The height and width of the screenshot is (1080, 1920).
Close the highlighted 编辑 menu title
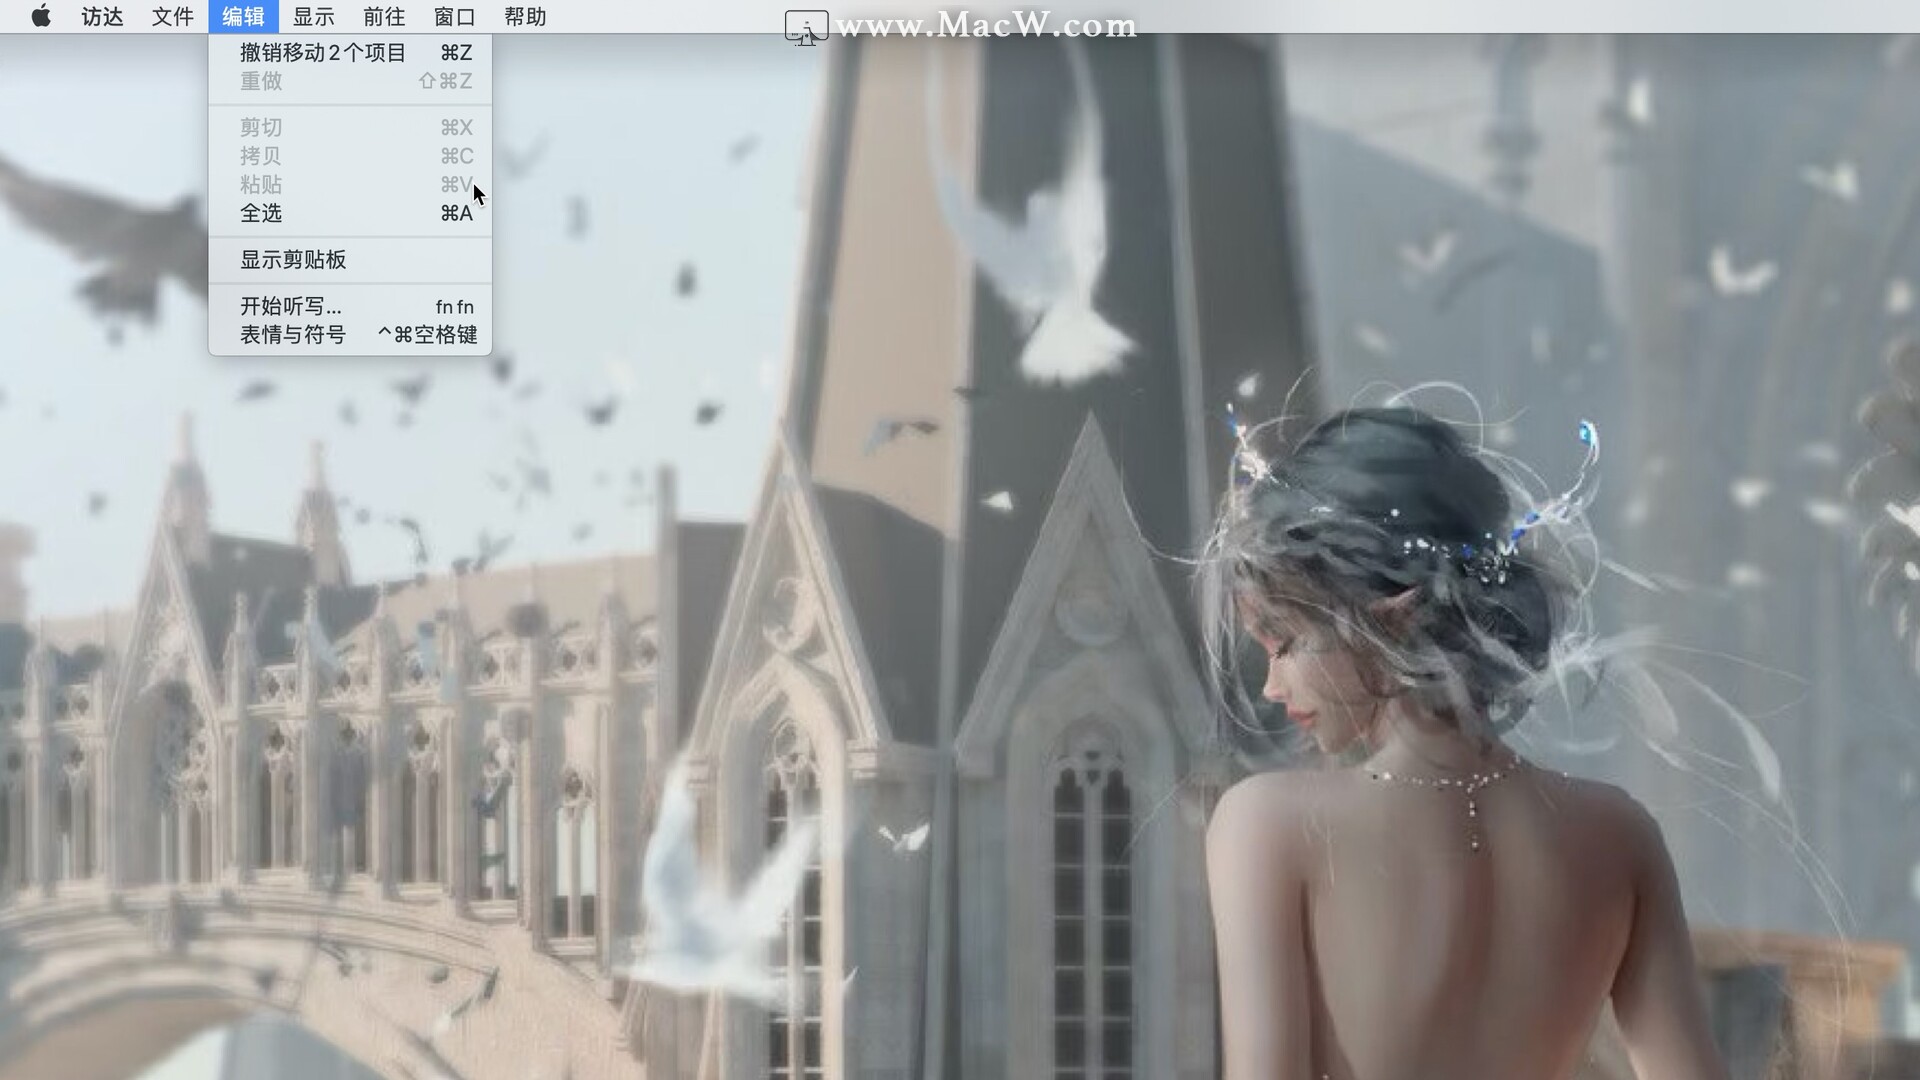[x=243, y=17]
